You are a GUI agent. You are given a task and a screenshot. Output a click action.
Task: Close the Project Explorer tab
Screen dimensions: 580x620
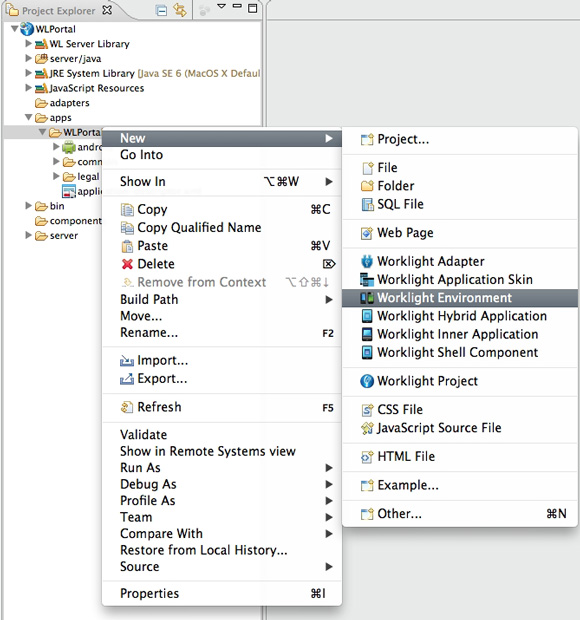pos(107,10)
